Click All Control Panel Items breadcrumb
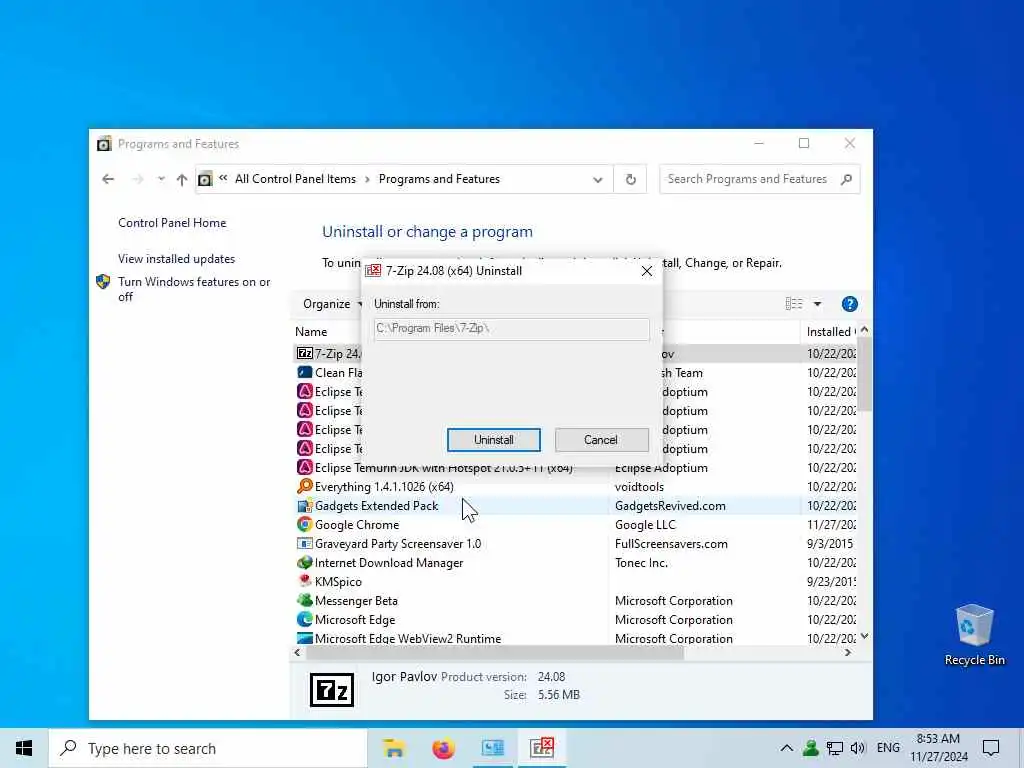 (295, 179)
